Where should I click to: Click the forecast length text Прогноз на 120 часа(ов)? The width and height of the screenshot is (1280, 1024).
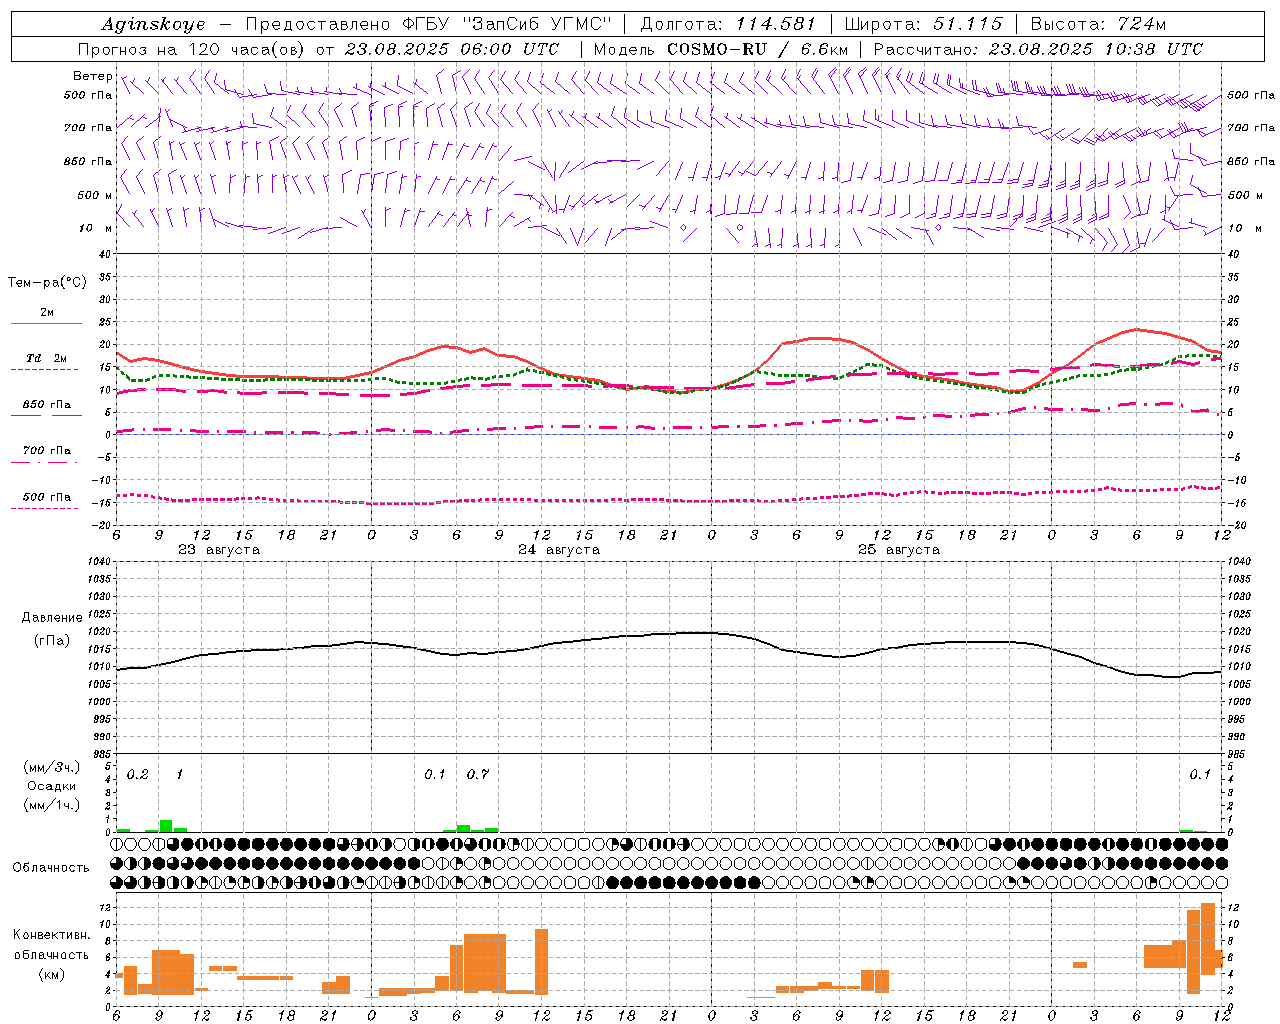coord(192,49)
